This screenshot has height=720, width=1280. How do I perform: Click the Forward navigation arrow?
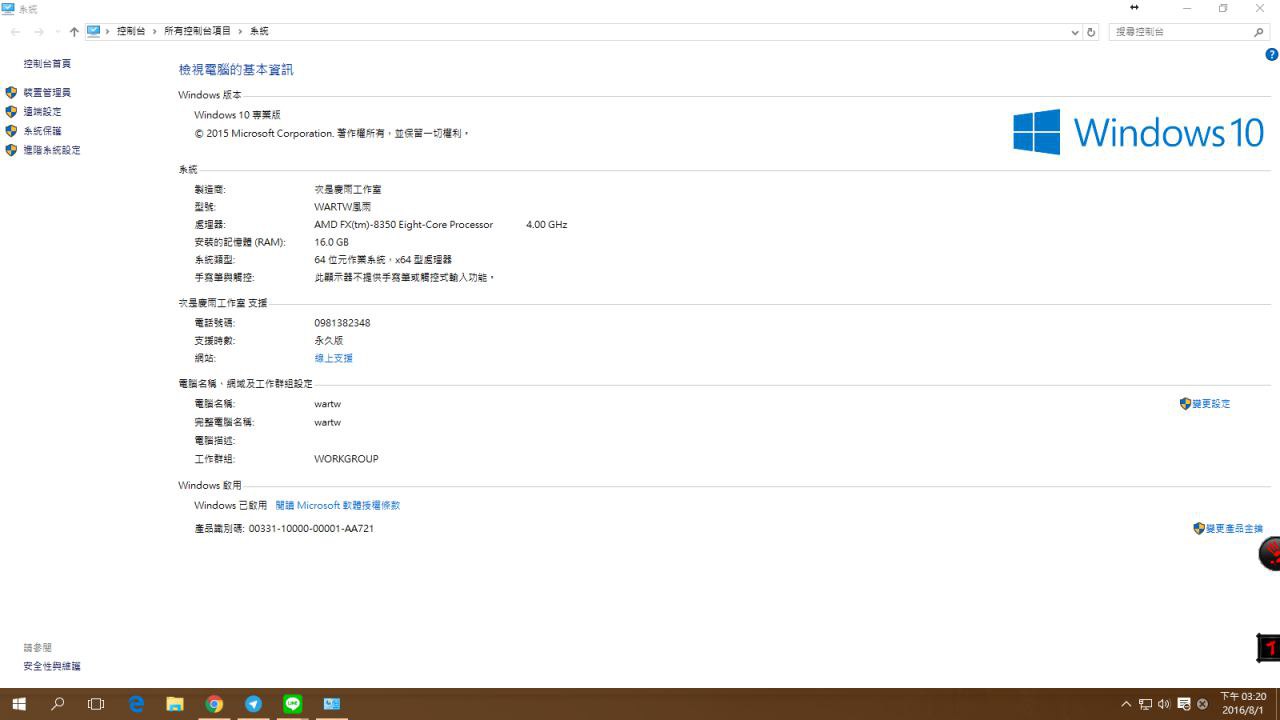[39, 32]
